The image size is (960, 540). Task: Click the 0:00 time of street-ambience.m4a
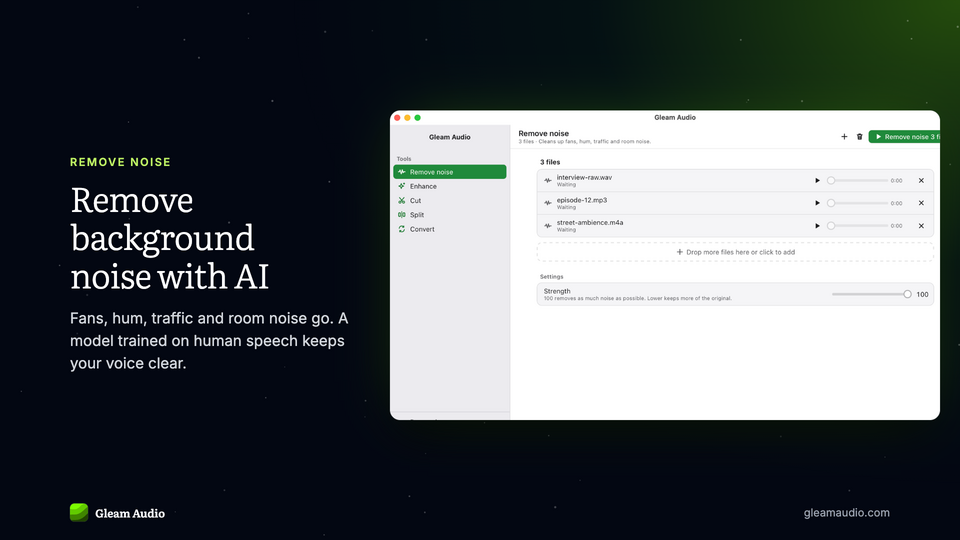coord(896,226)
